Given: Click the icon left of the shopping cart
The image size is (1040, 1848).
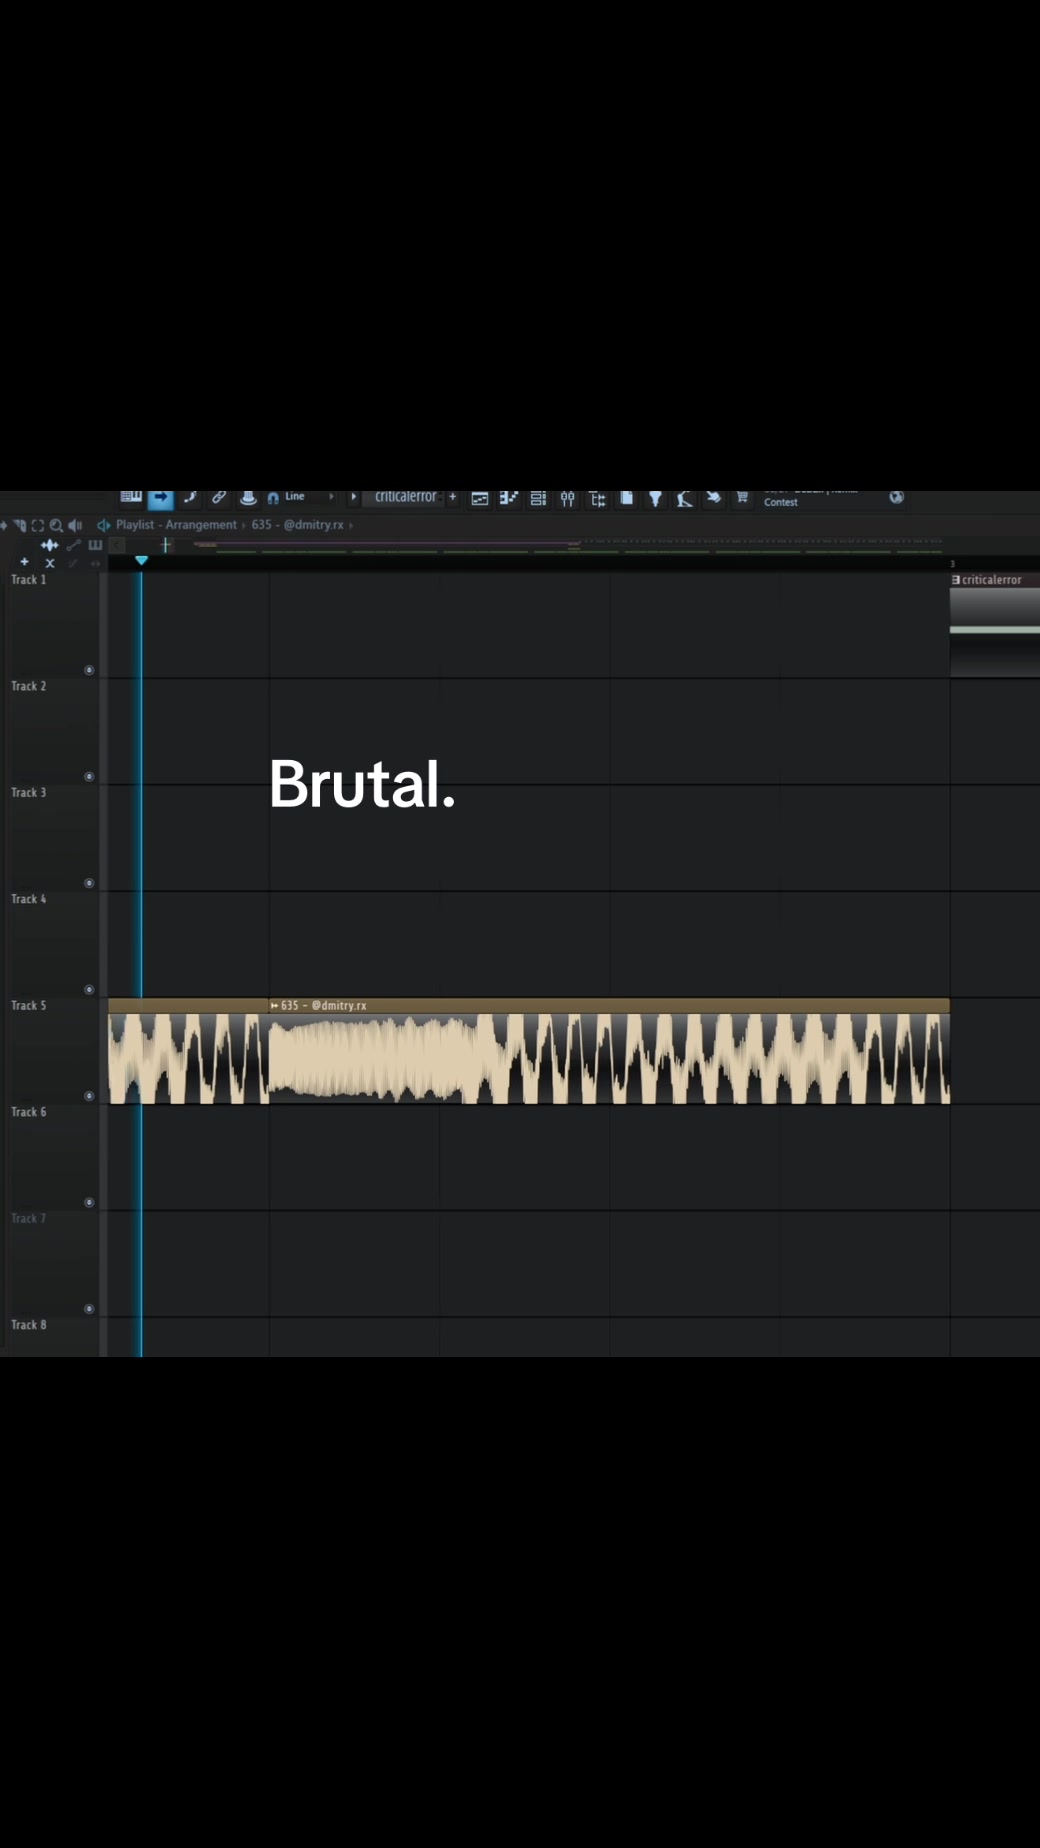Looking at the screenshot, I should [x=713, y=497].
